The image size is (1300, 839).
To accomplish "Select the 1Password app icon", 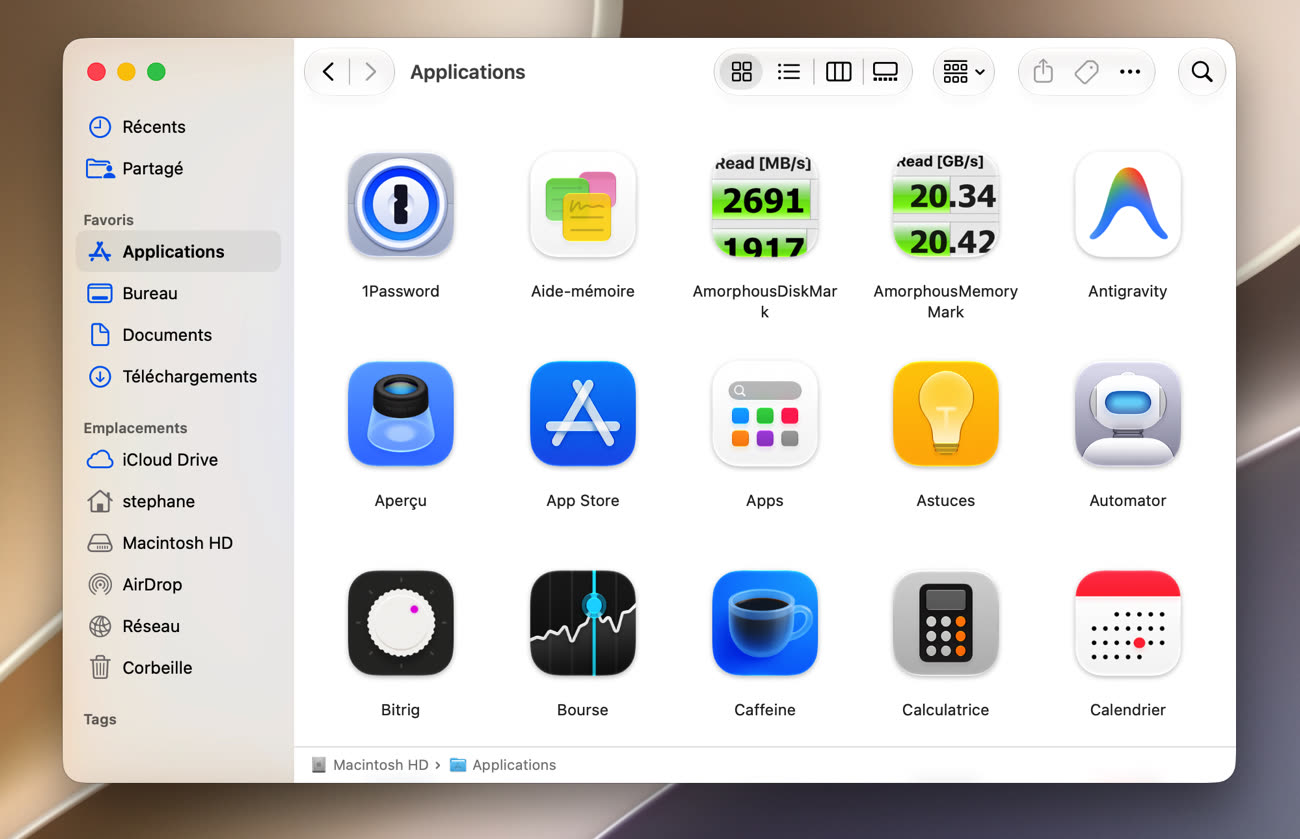I will pyautogui.click(x=400, y=205).
